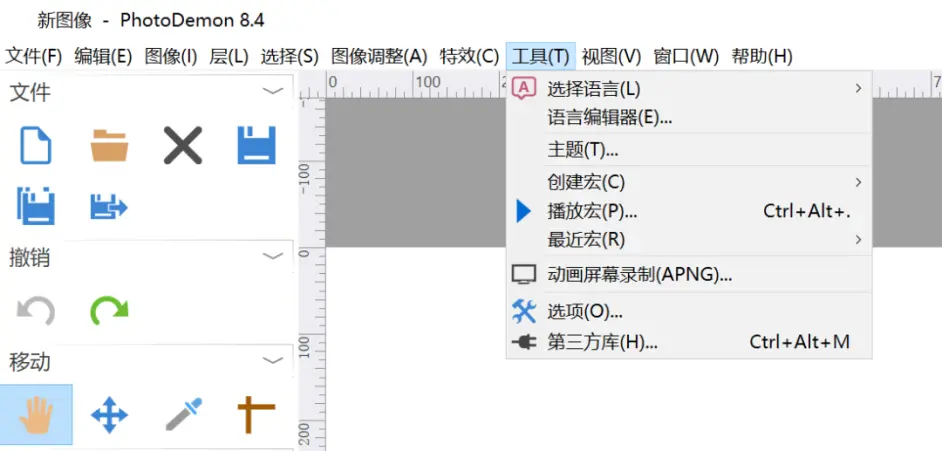This screenshot has width=942, height=451.
Task: Open the 文件(F) menu
Action: [34, 56]
